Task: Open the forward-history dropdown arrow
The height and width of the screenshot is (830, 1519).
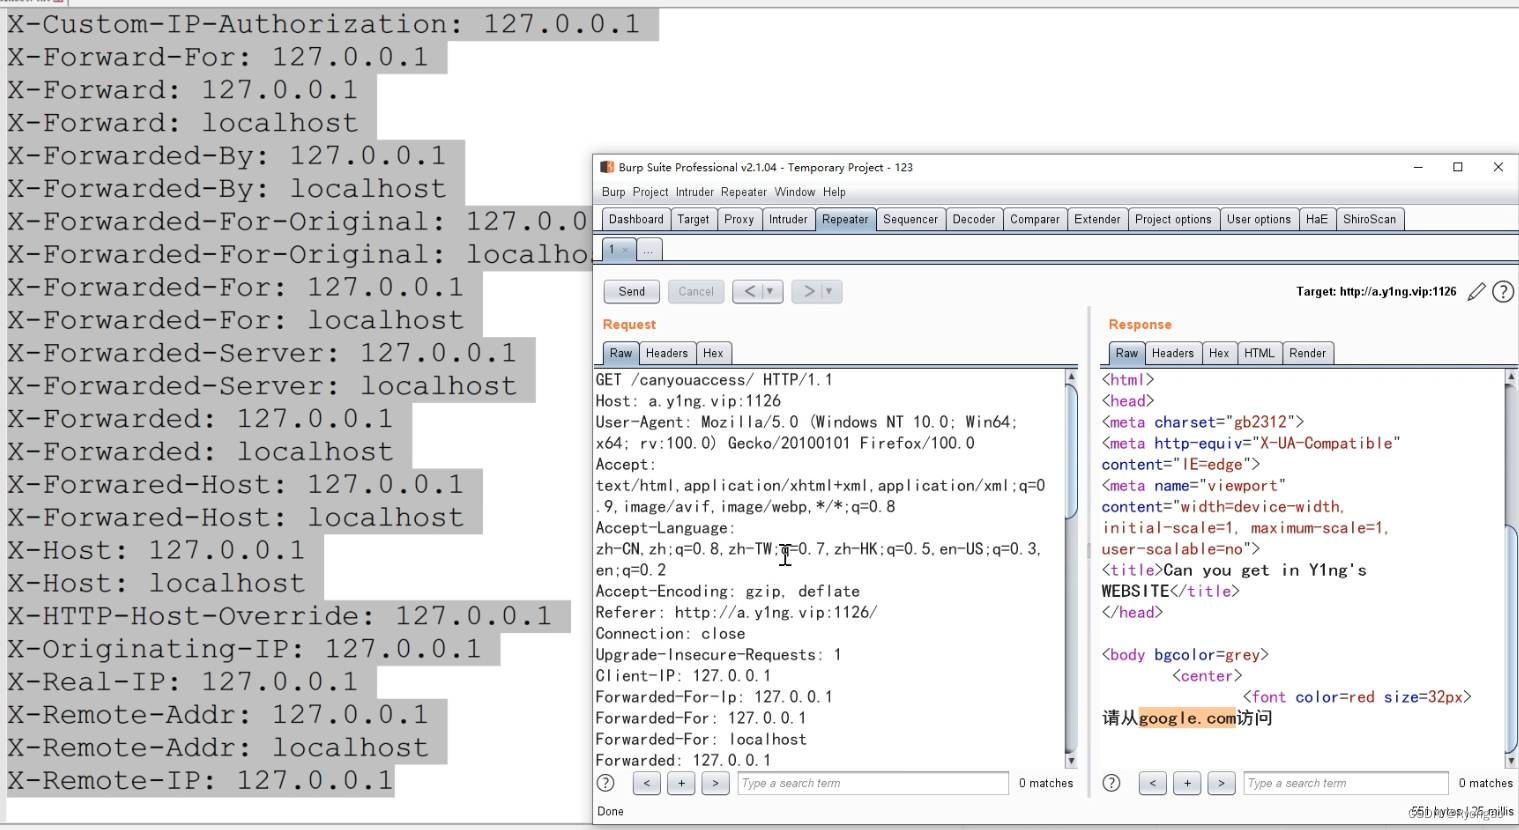Action: pyautogui.click(x=830, y=291)
